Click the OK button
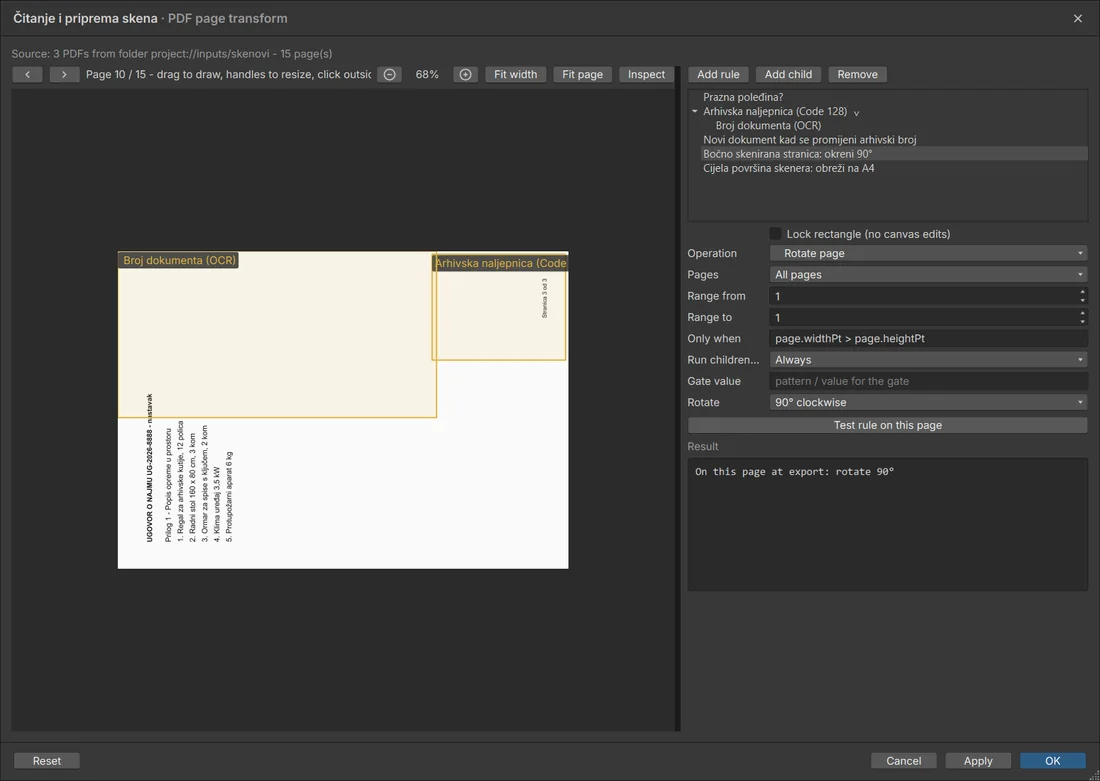The height and width of the screenshot is (781, 1100). (1052, 761)
